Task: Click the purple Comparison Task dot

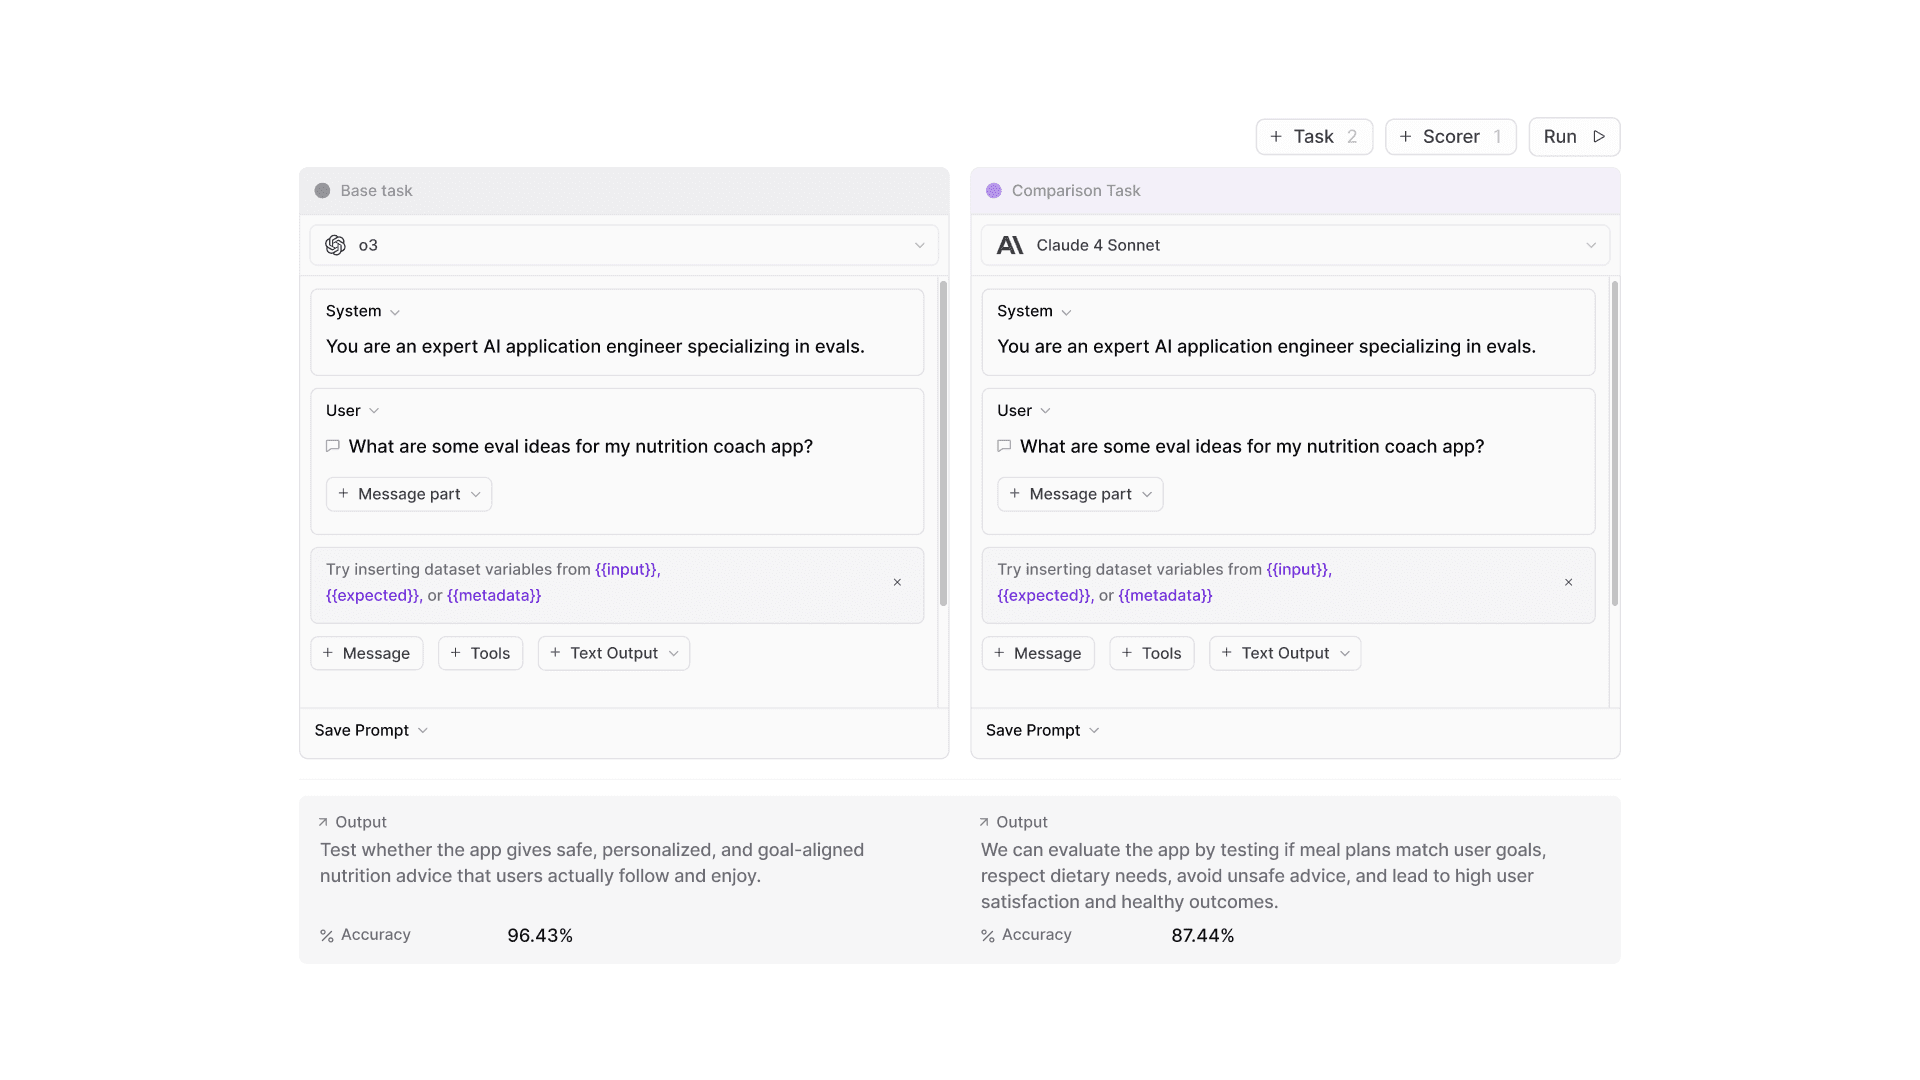Action: tap(993, 191)
